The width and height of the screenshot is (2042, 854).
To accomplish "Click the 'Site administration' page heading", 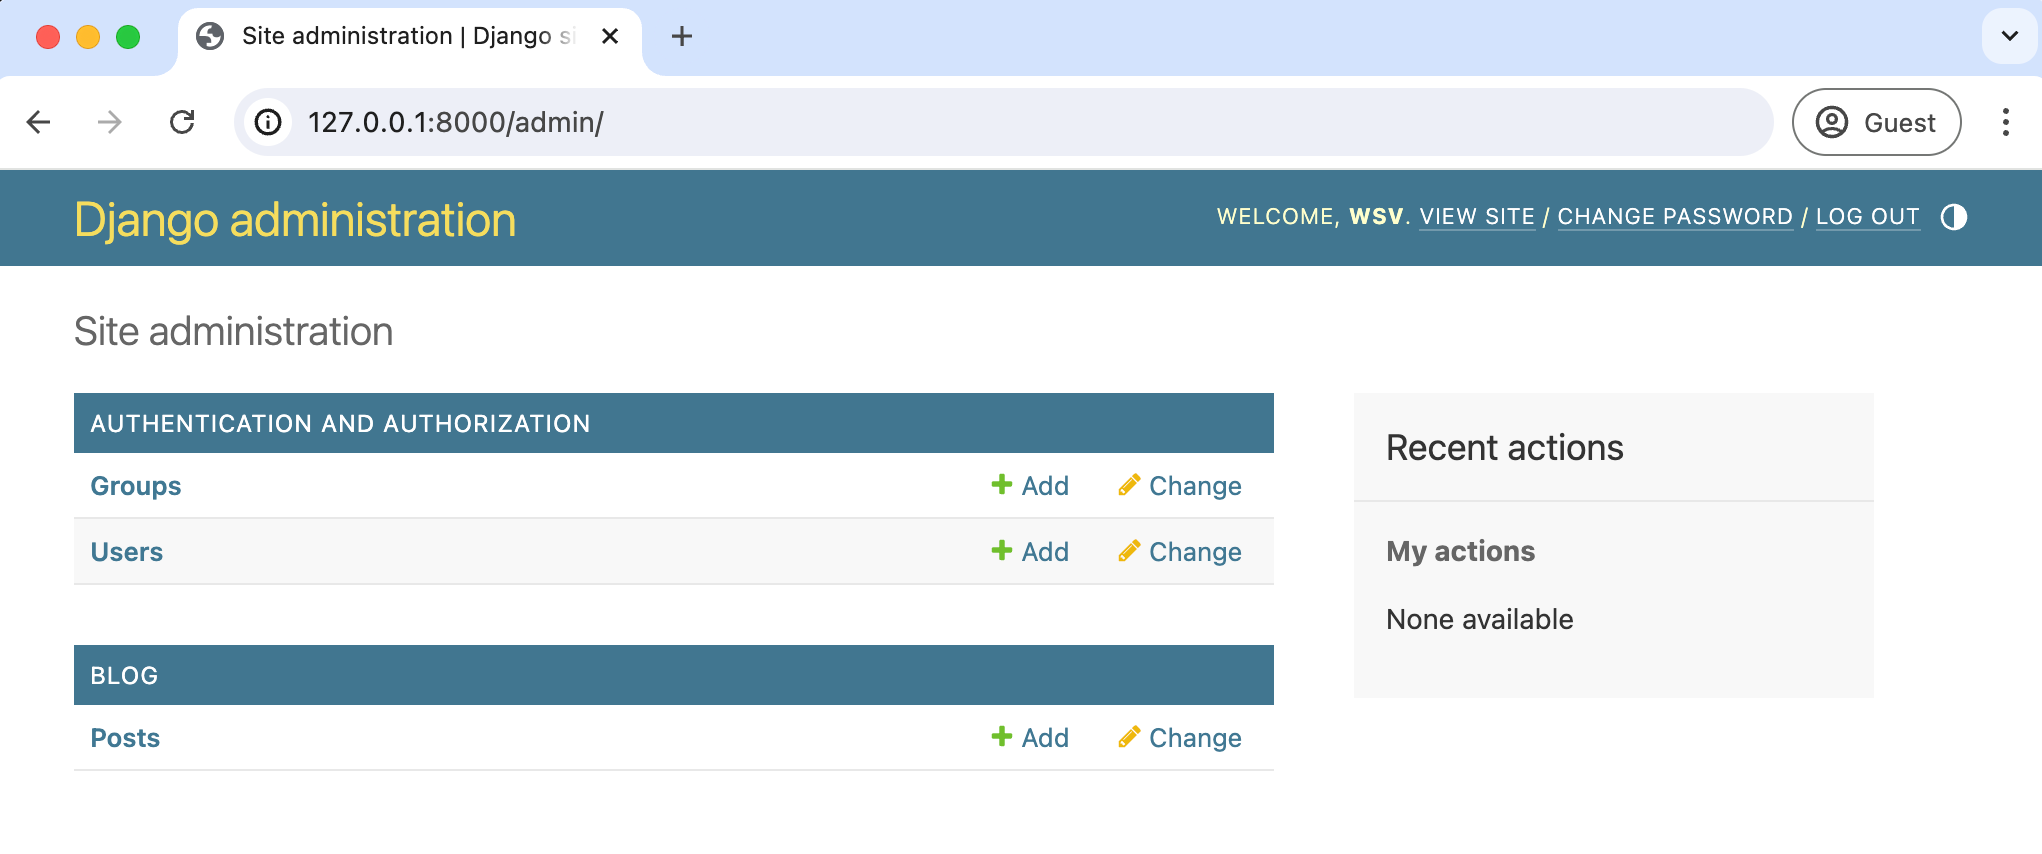I will (234, 332).
